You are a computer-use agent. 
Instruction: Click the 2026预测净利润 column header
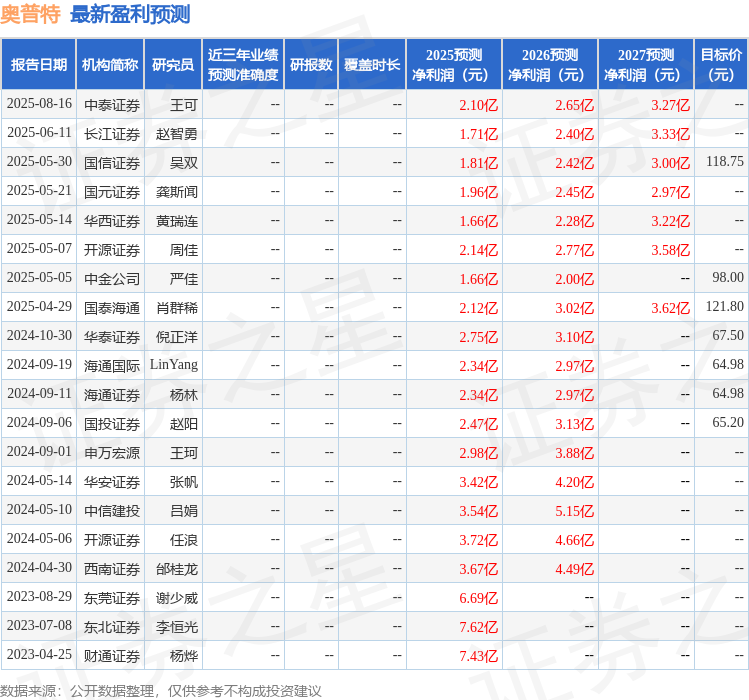[x=550, y=65]
